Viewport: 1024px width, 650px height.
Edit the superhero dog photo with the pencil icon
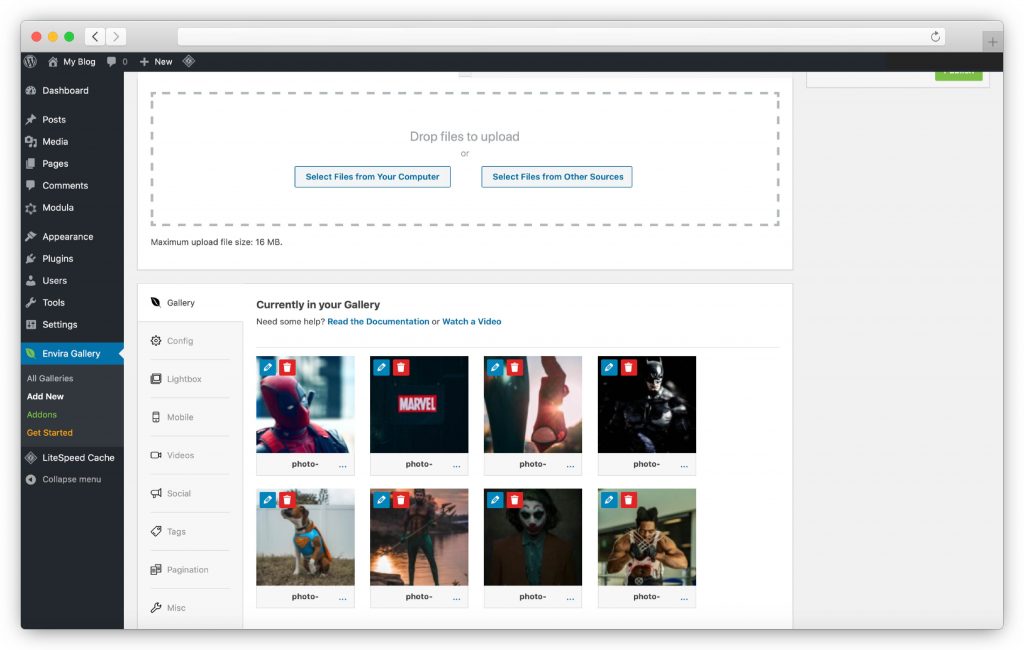click(268, 499)
